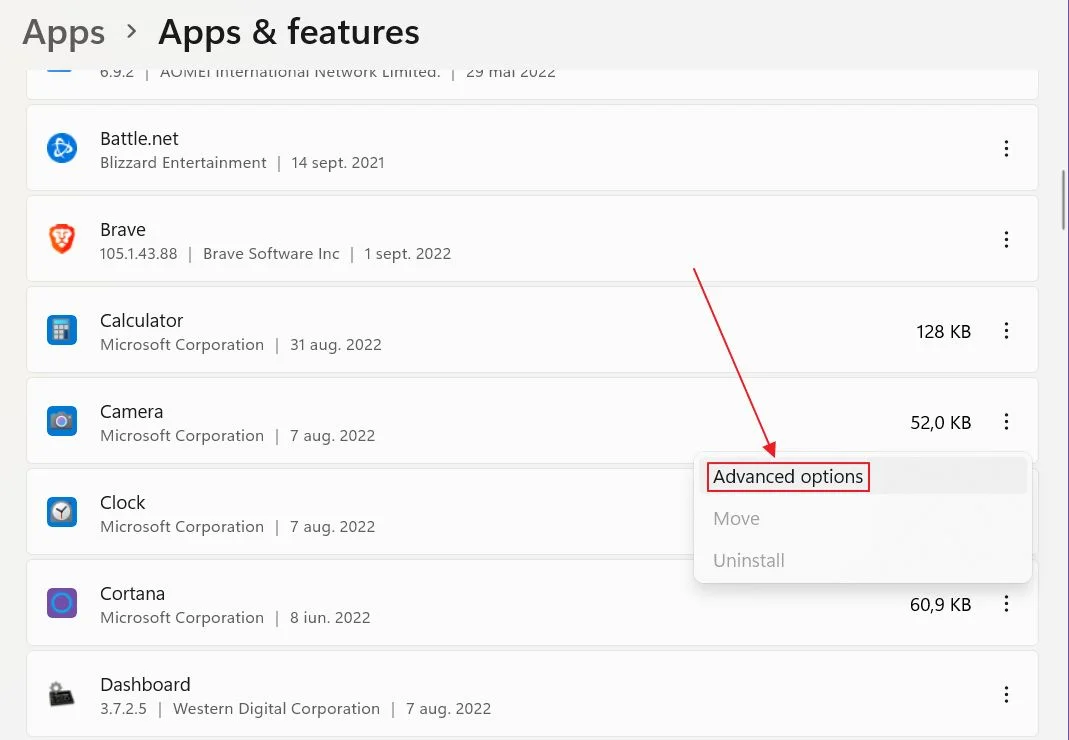
Task: Click the Western Digital Dashboard icon
Action: (61, 694)
